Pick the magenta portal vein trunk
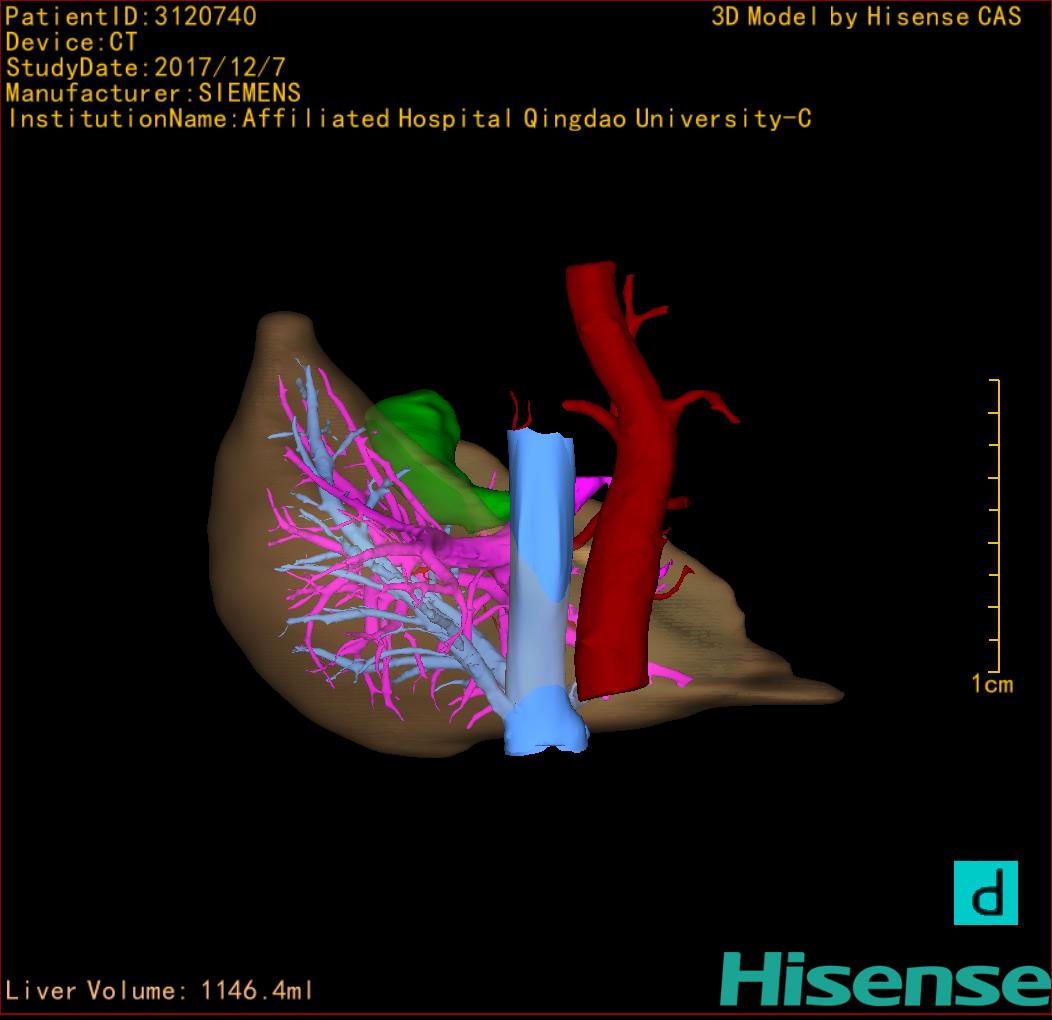The image size is (1052, 1020). [x=470, y=548]
